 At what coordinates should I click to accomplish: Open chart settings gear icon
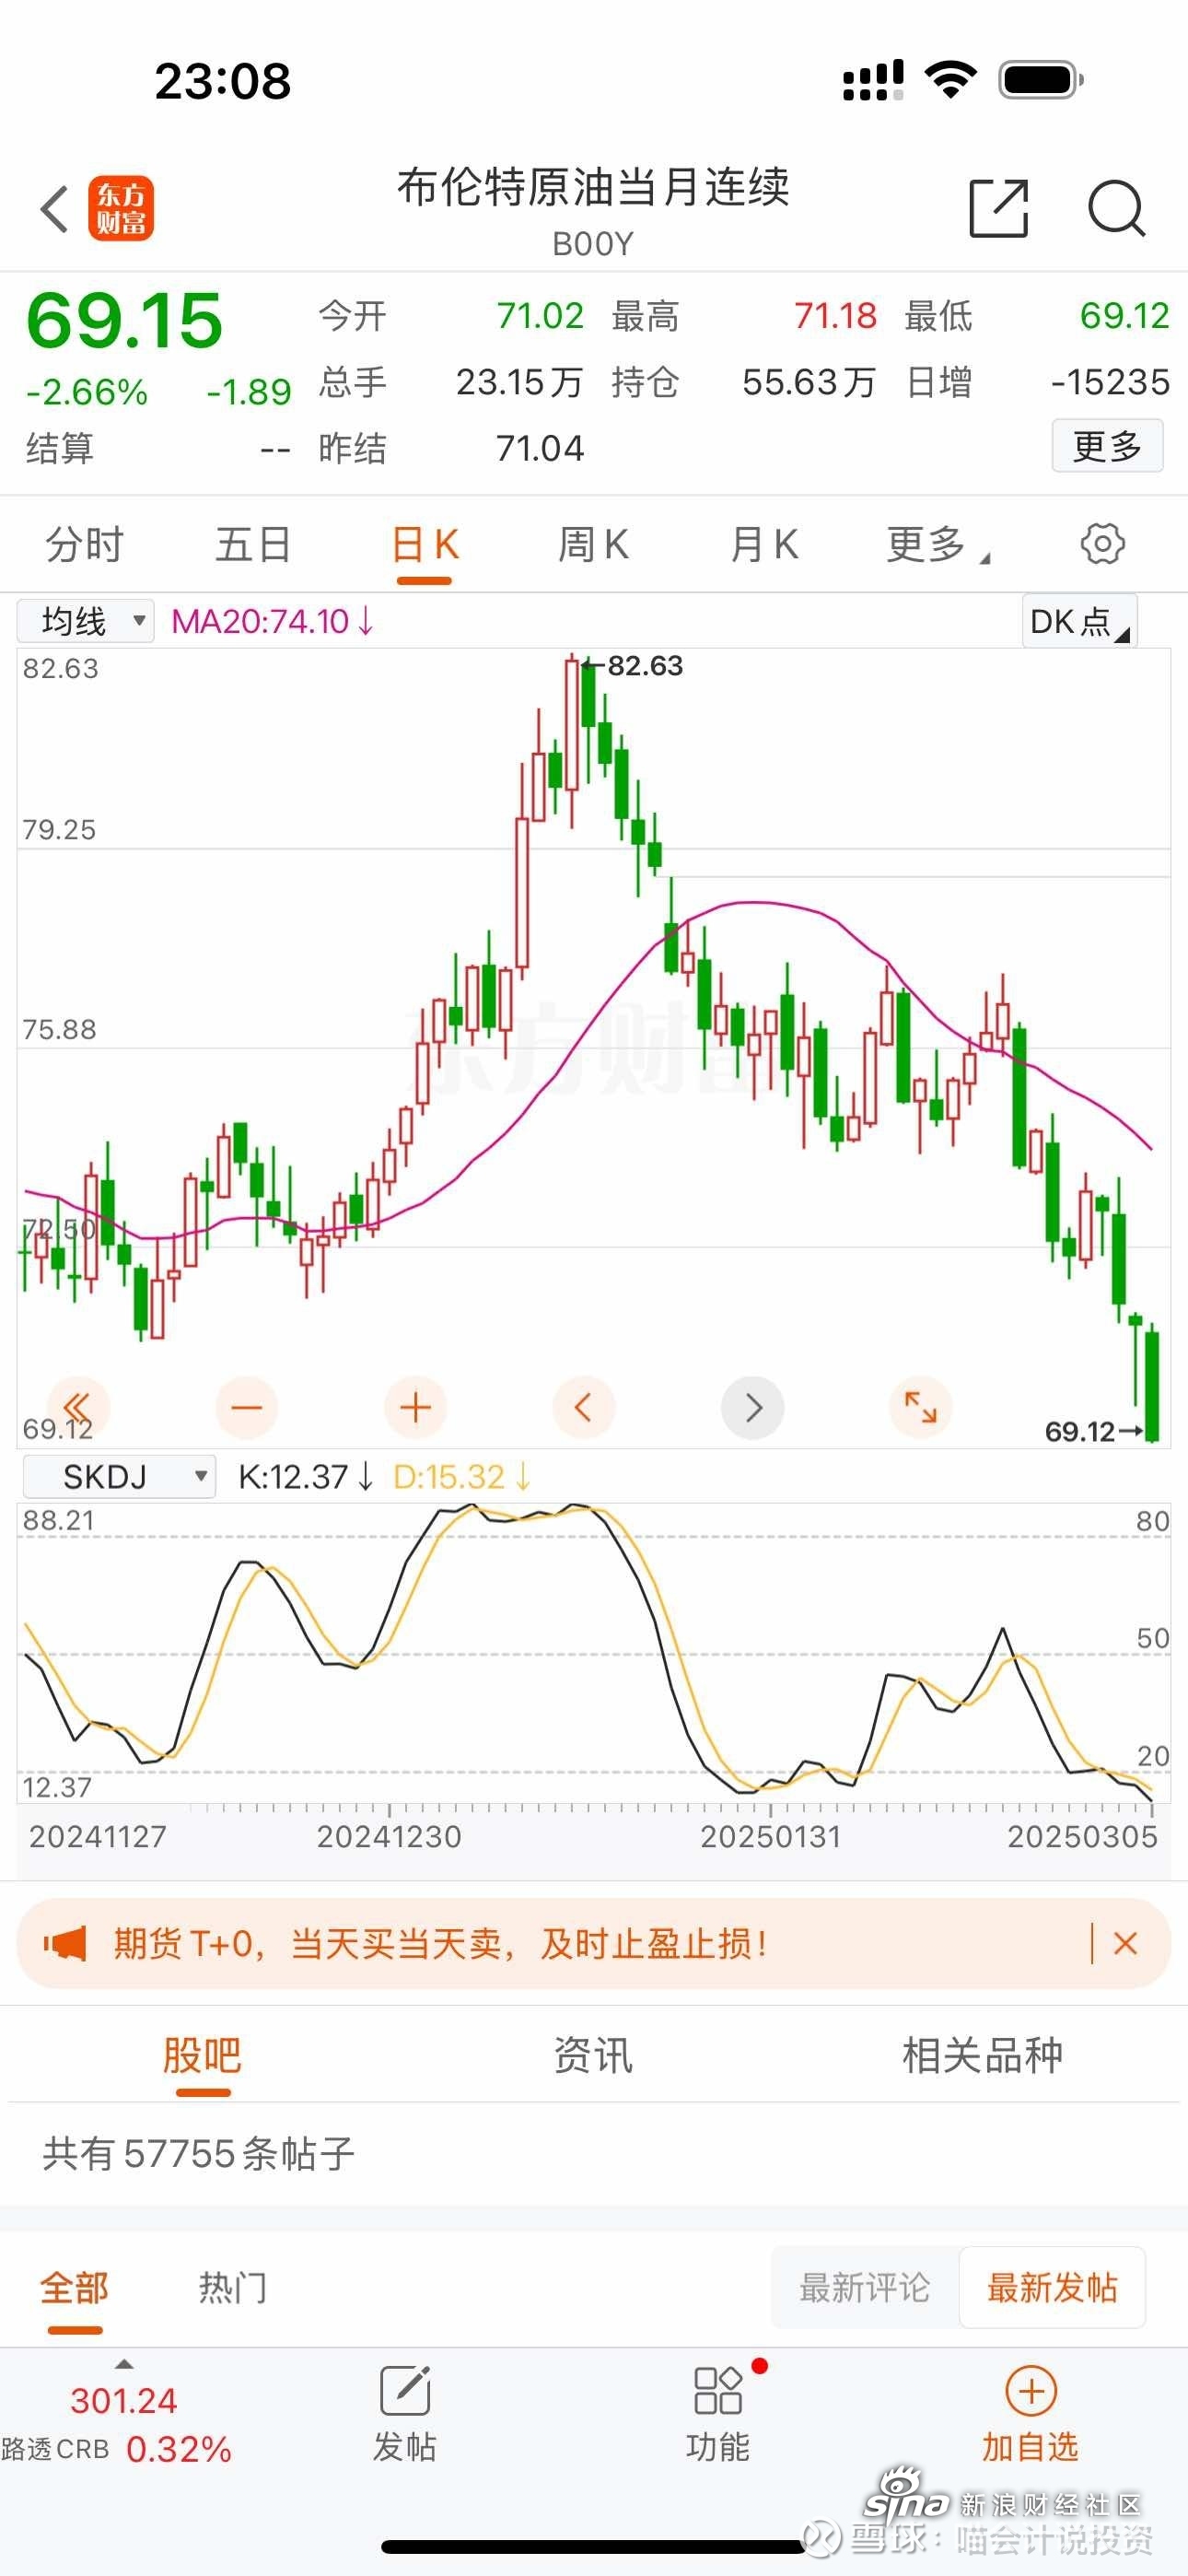click(1102, 544)
